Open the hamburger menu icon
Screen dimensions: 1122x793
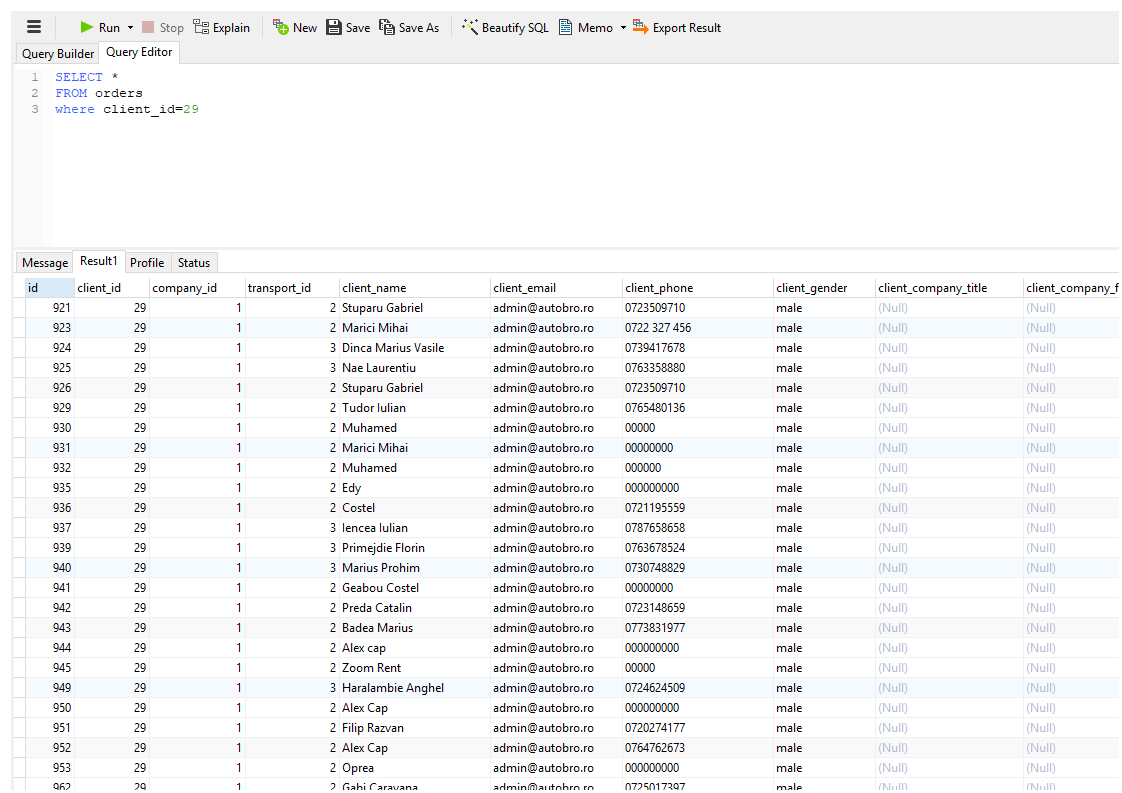pyautogui.click(x=34, y=27)
